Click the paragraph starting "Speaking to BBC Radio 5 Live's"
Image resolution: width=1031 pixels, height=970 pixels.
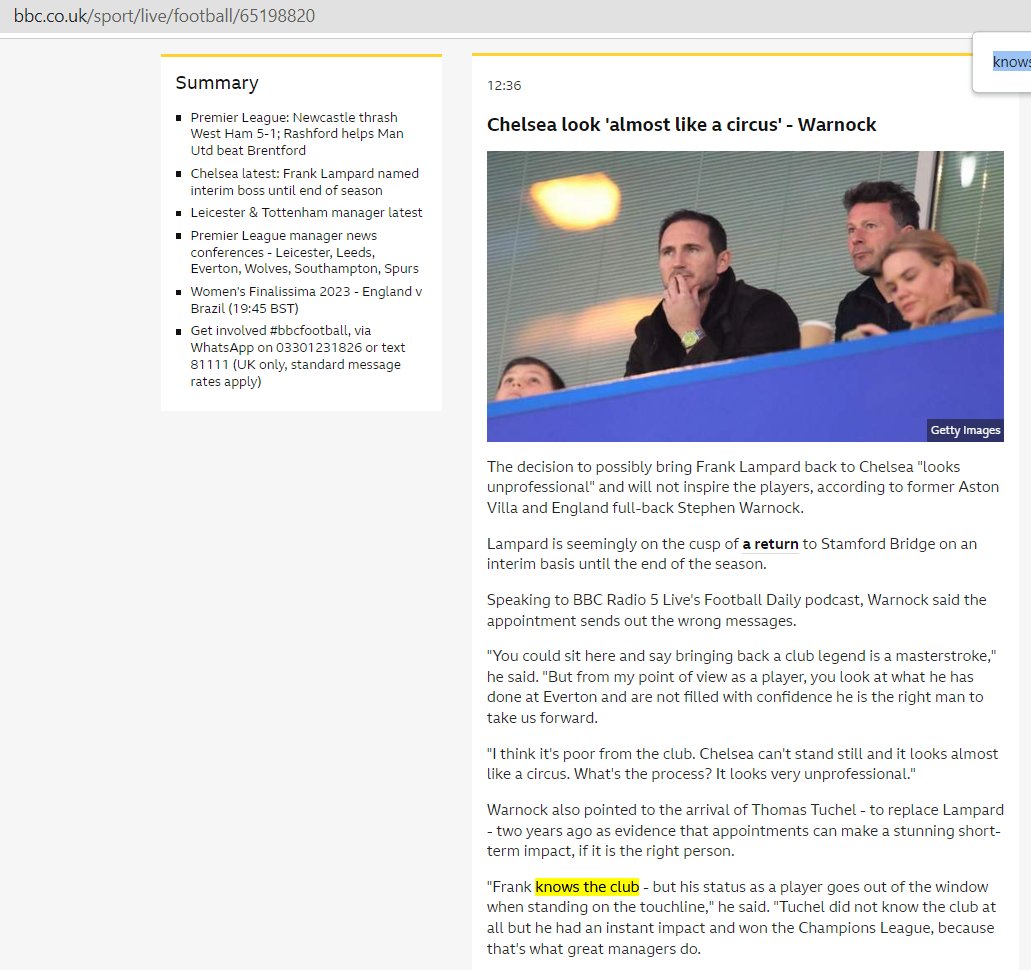click(736, 610)
